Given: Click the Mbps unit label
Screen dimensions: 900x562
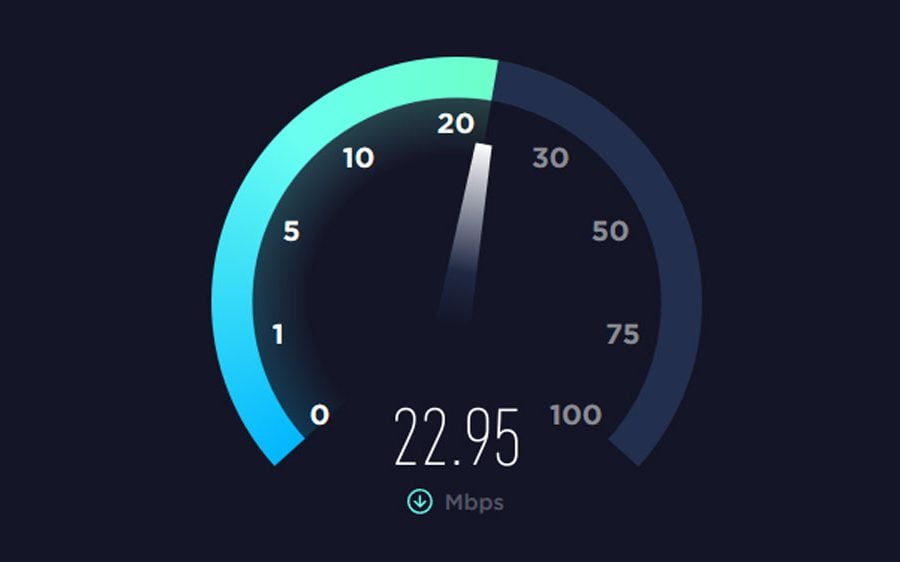Looking at the screenshot, I should coord(474,503).
